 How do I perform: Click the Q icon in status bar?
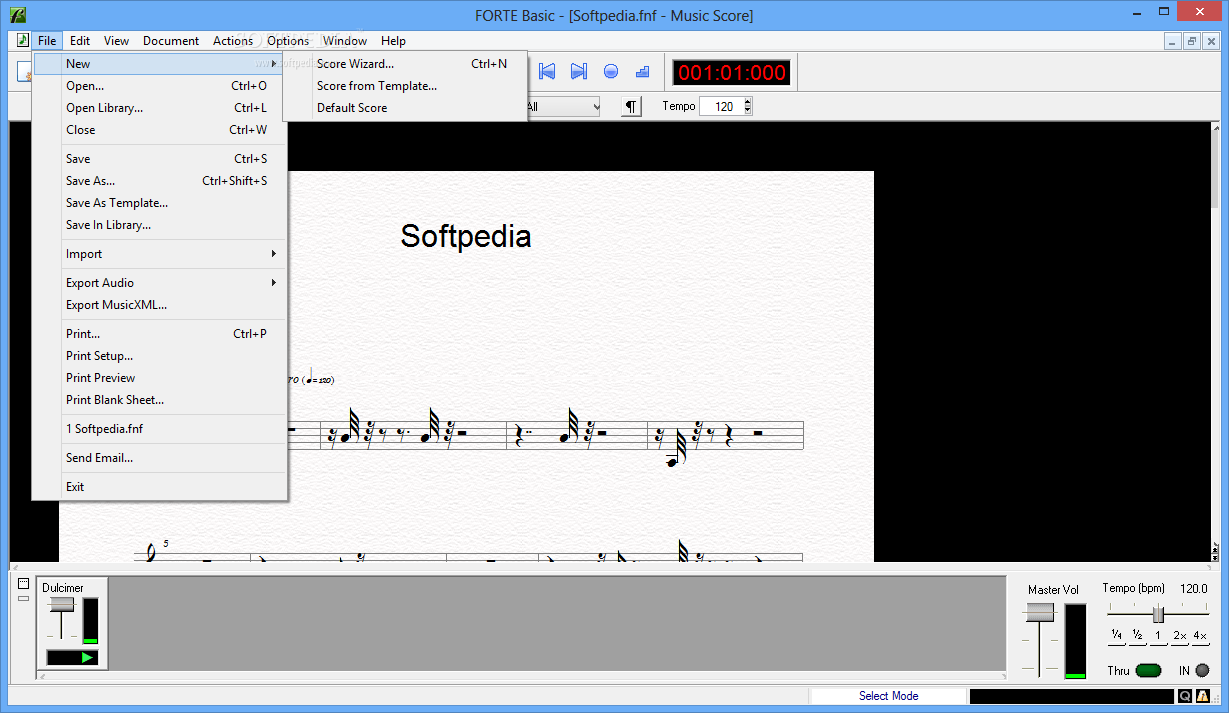[1185, 696]
